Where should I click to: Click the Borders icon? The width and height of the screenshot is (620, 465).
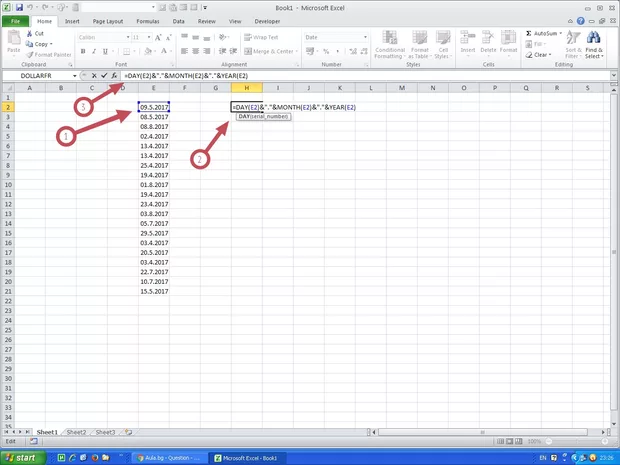[x=127, y=51]
